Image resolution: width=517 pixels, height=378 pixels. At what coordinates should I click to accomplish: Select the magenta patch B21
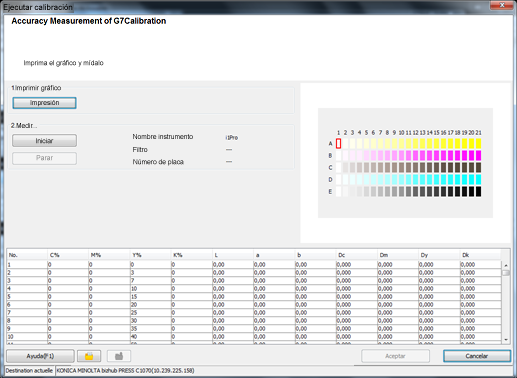[478, 156]
